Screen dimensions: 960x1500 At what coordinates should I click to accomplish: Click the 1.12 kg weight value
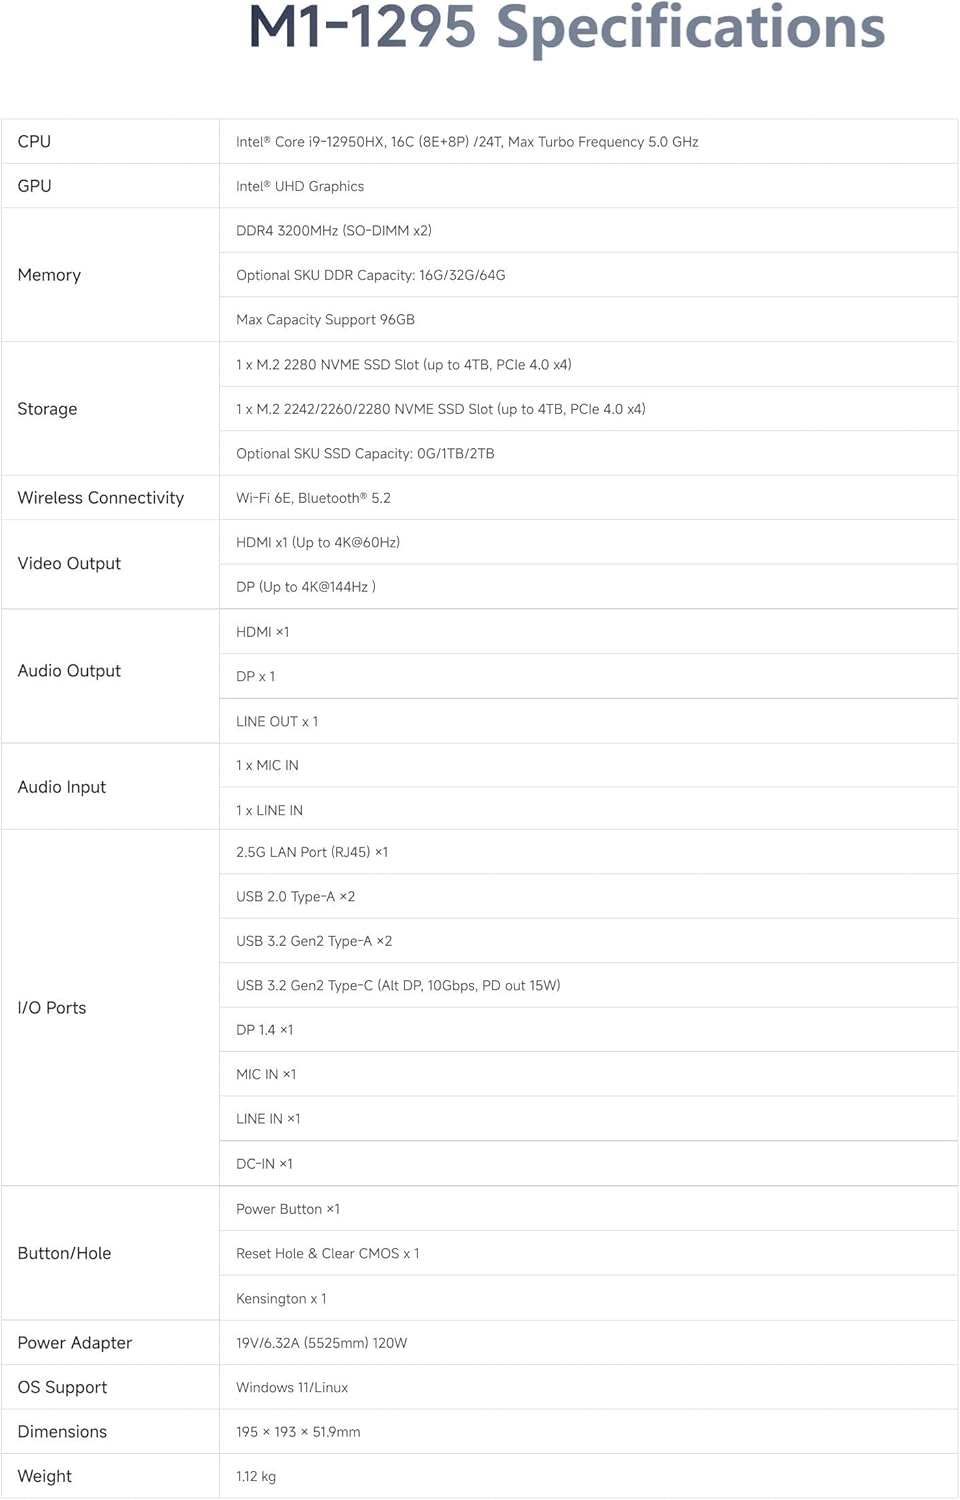(x=256, y=1477)
